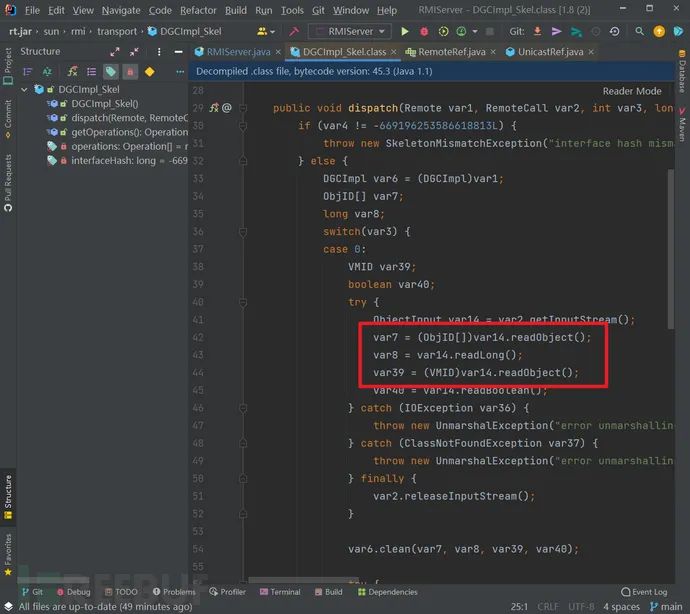Click the editor horizontal scrollbar
Image resolution: width=690 pixels, height=614 pixels.
click(304, 580)
